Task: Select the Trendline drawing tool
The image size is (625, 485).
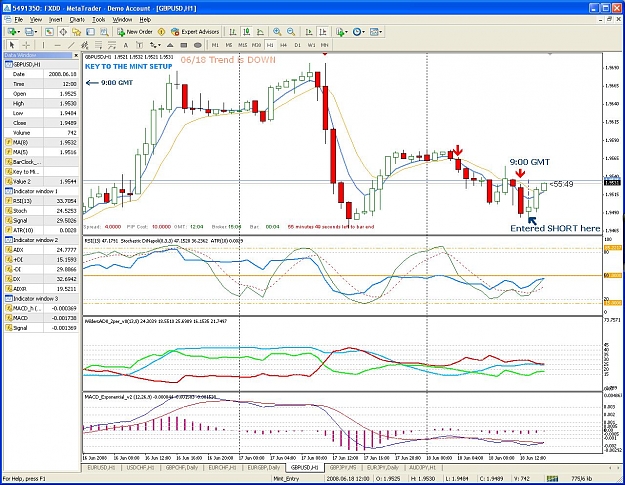Action: tap(71, 45)
